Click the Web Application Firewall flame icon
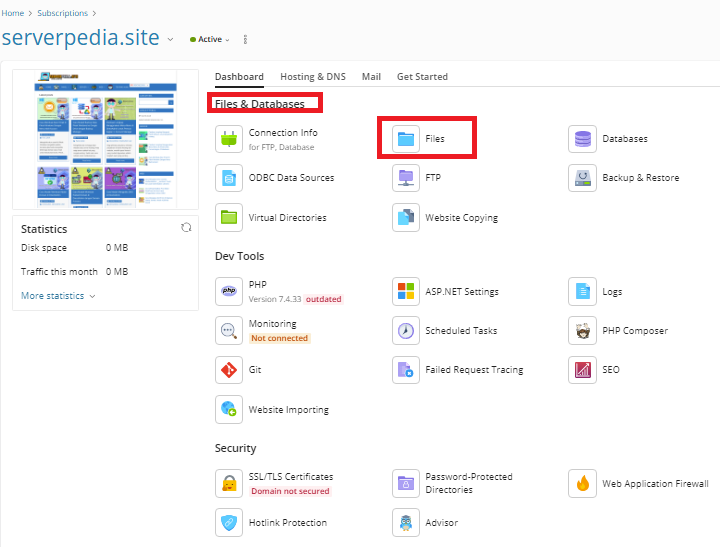 tap(582, 484)
